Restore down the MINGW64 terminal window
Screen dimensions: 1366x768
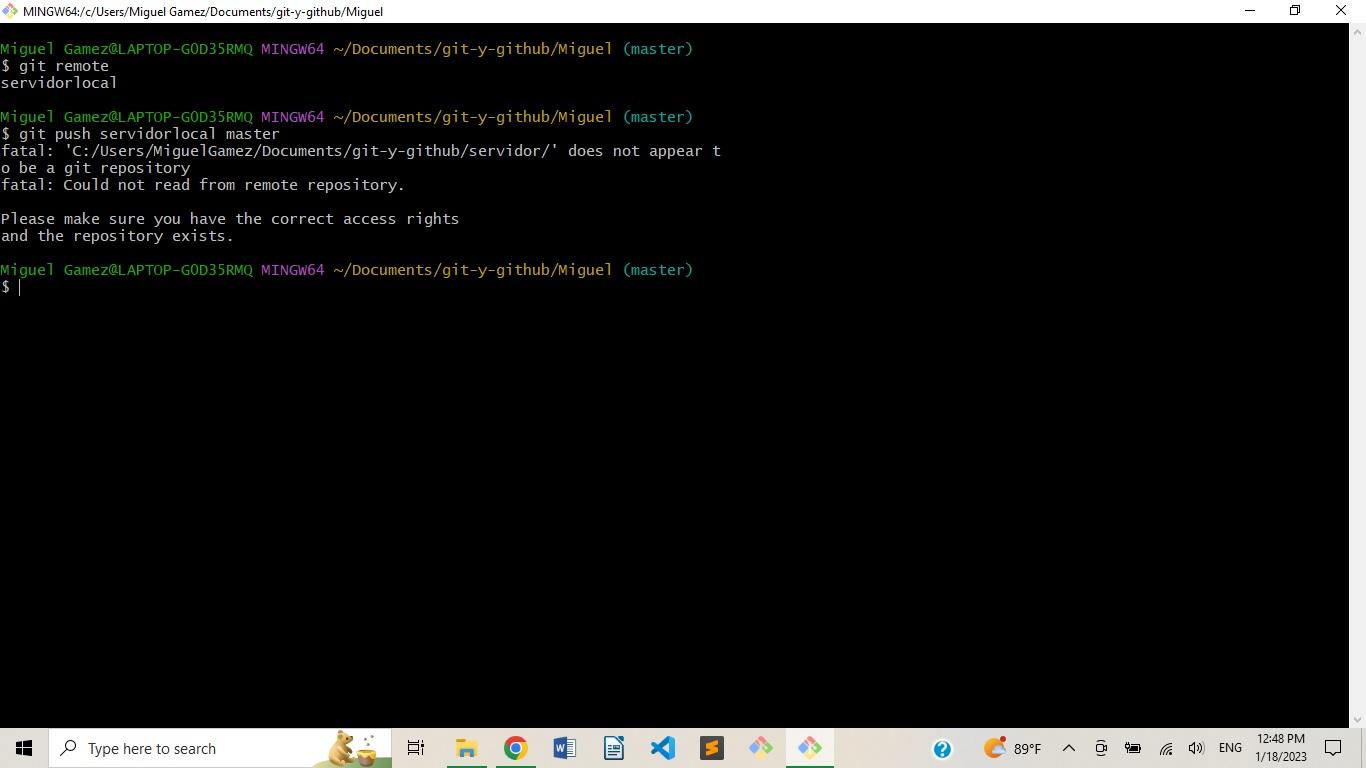[x=1295, y=11]
